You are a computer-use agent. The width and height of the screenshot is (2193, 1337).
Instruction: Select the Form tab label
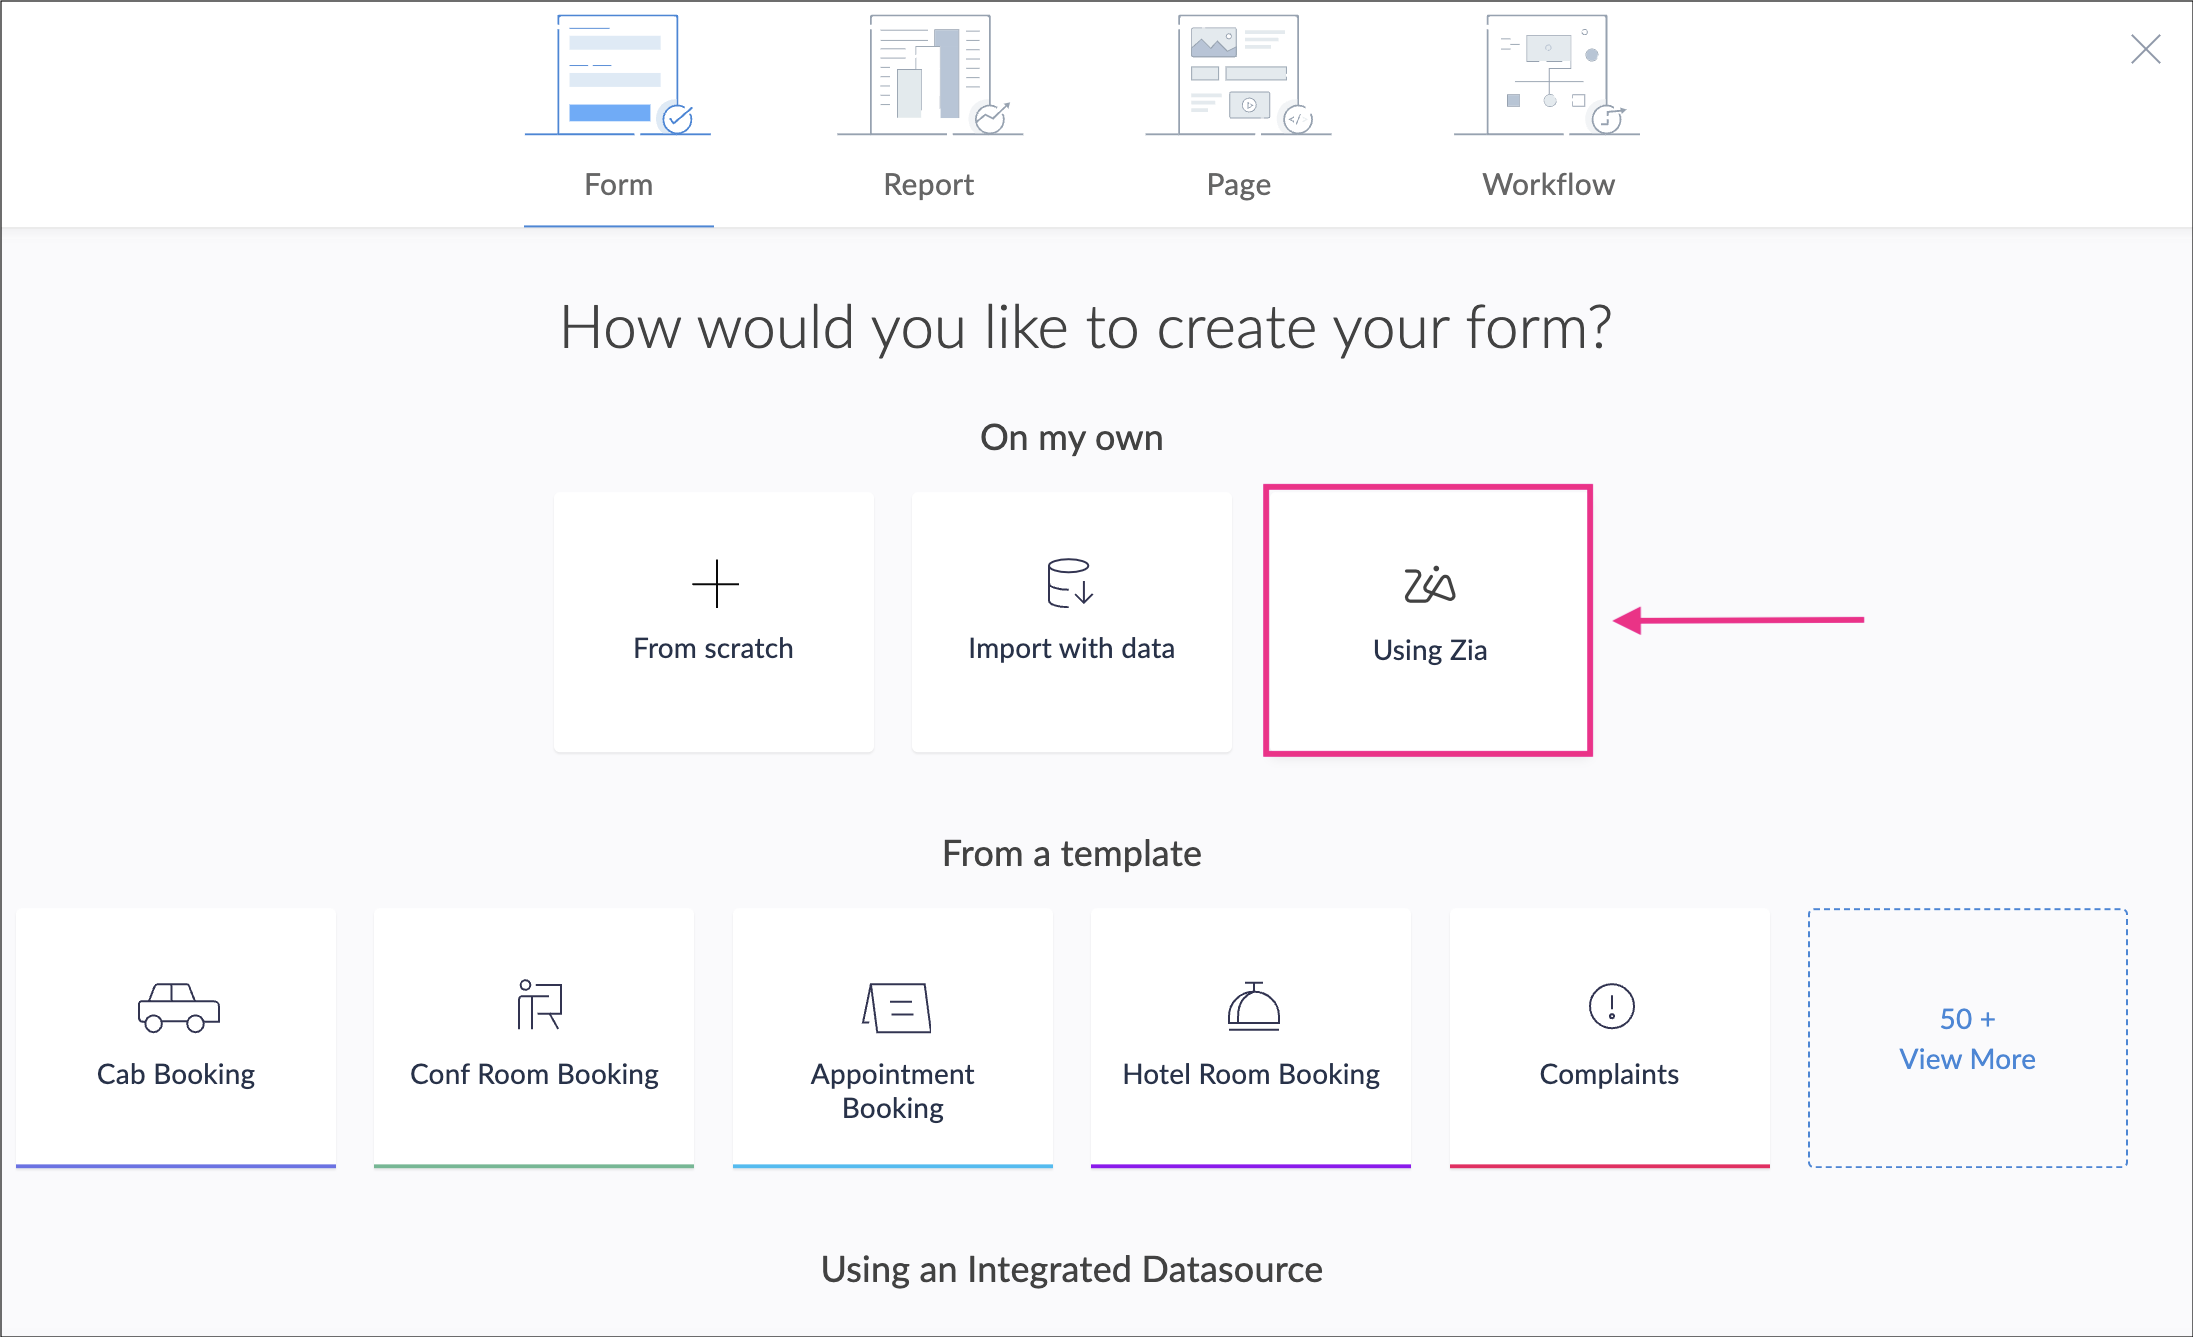click(618, 184)
